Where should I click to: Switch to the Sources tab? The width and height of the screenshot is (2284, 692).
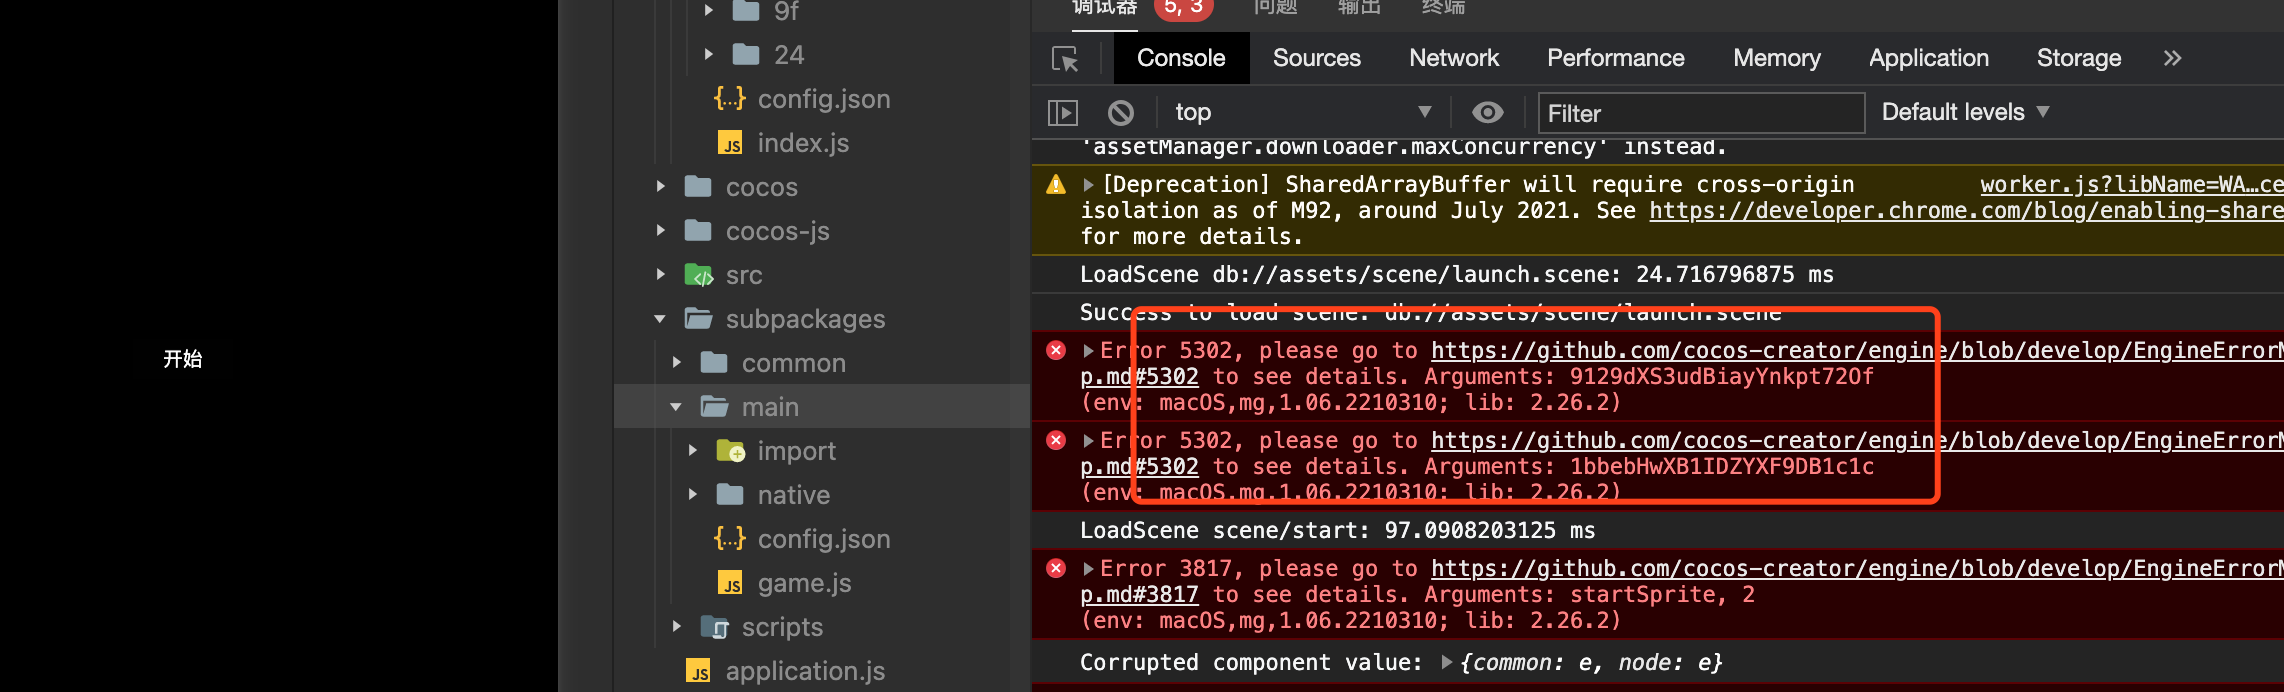[1316, 59]
